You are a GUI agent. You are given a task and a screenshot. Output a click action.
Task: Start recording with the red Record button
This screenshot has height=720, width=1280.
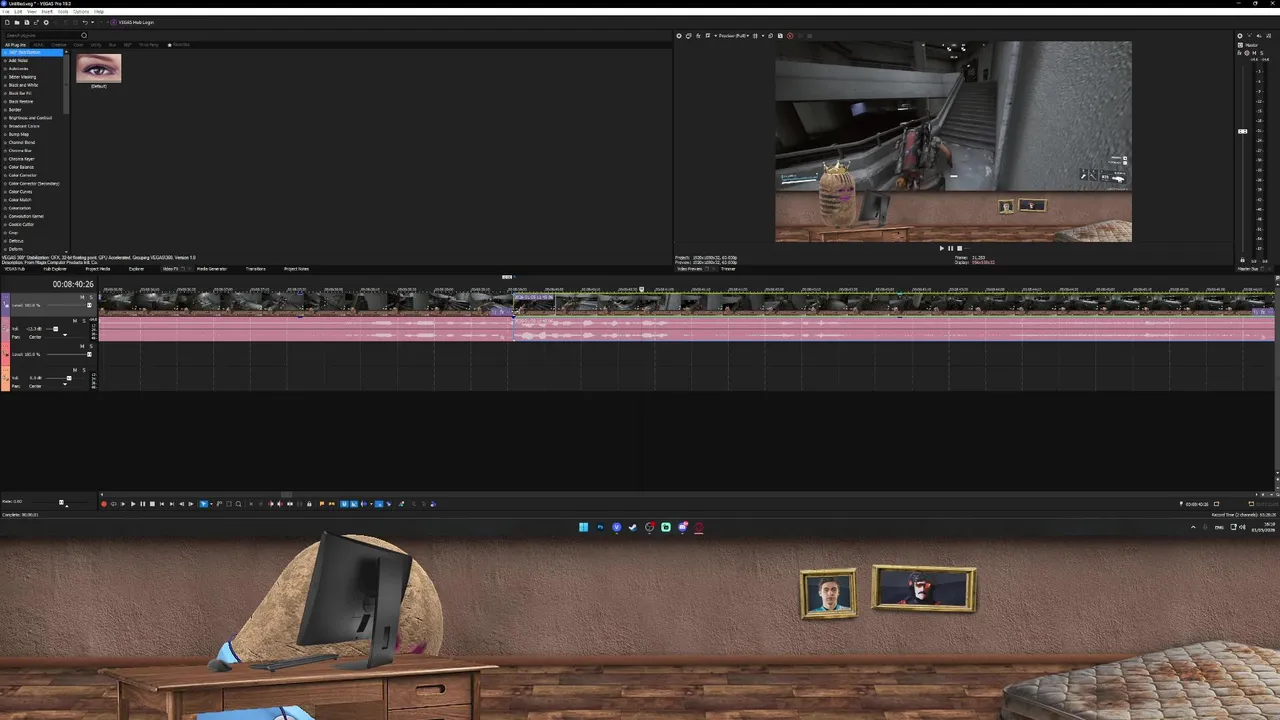[104, 504]
